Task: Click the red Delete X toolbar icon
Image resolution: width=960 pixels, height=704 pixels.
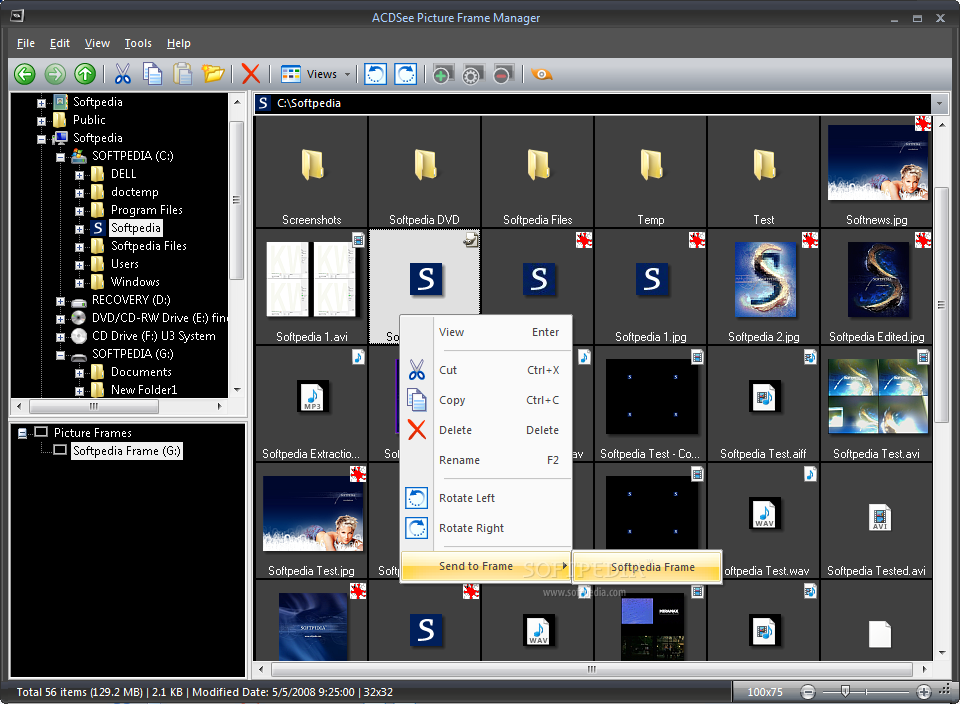Action: coord(251,74)
